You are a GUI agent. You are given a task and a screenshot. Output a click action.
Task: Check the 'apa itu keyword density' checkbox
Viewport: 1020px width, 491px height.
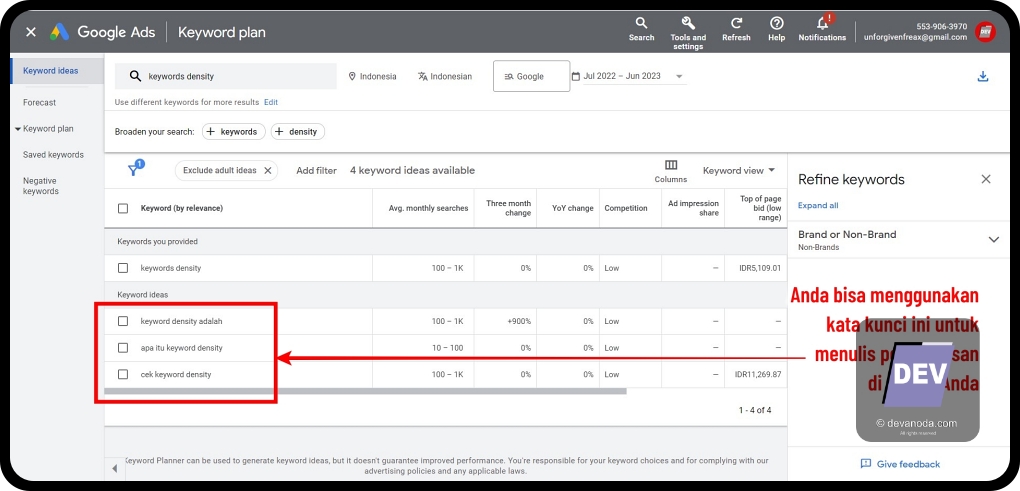pyautogui.click(x=123, y=348)
